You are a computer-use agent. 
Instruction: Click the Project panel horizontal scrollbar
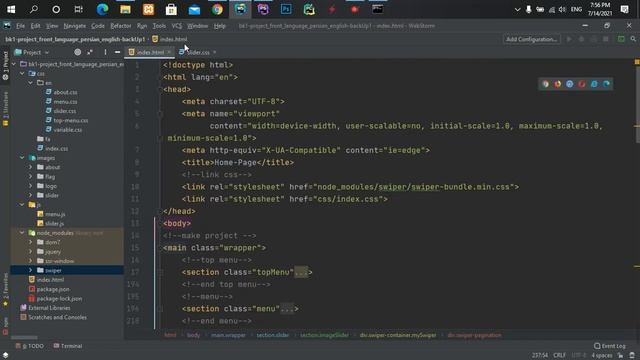24,338
